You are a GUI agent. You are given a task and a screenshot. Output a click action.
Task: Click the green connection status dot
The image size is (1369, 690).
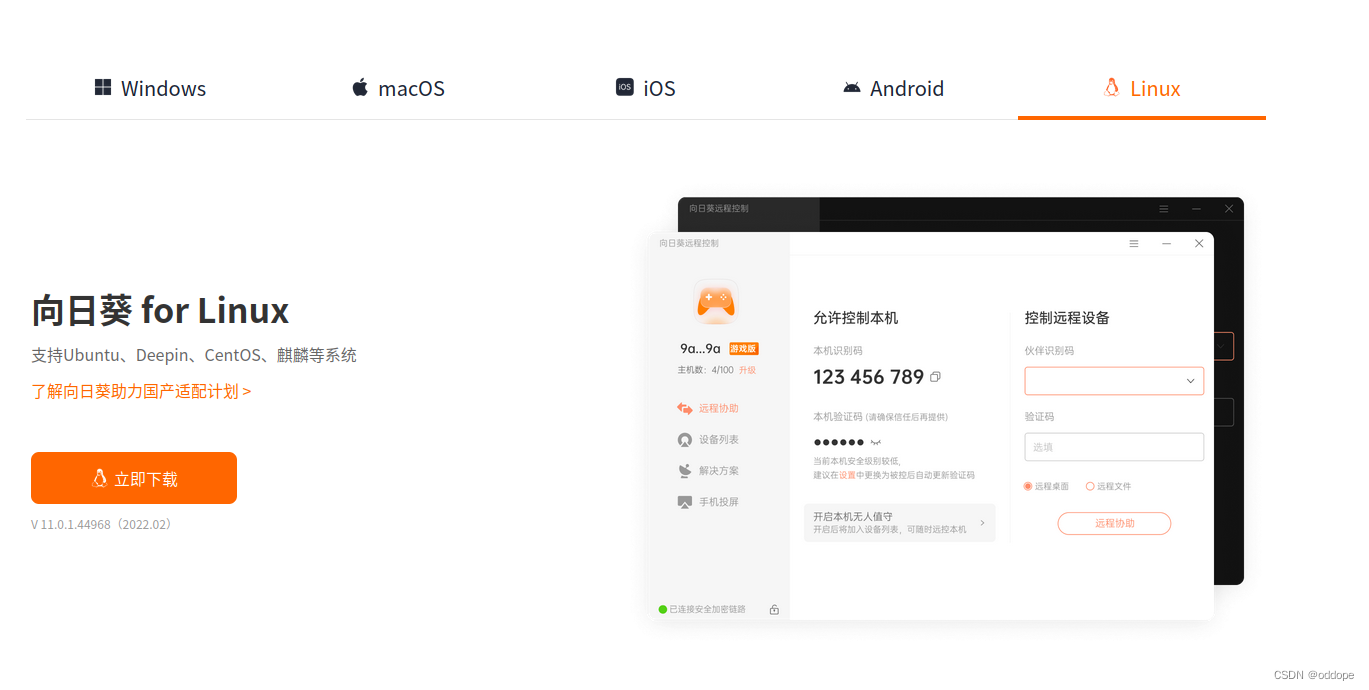663,609
